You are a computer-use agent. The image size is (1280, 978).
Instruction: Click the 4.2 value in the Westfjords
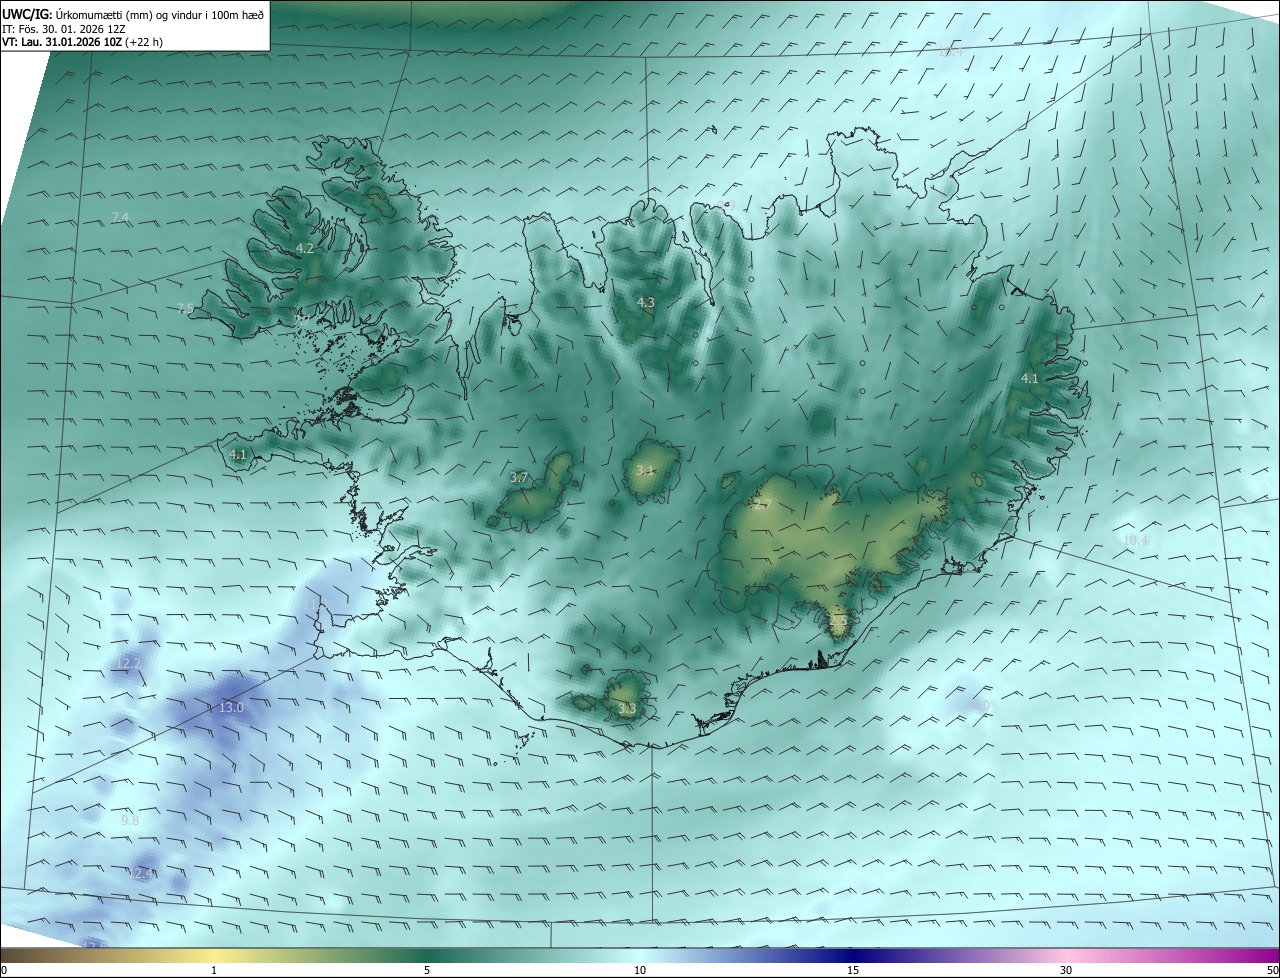305,249
